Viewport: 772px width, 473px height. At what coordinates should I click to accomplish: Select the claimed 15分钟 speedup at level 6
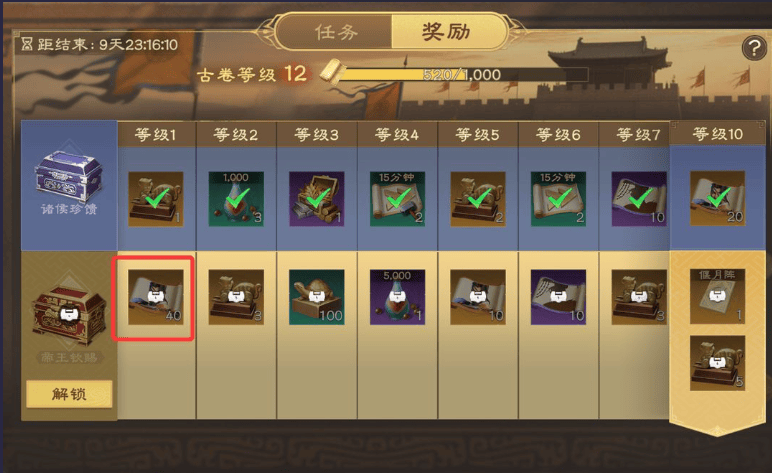click(558, 199)
